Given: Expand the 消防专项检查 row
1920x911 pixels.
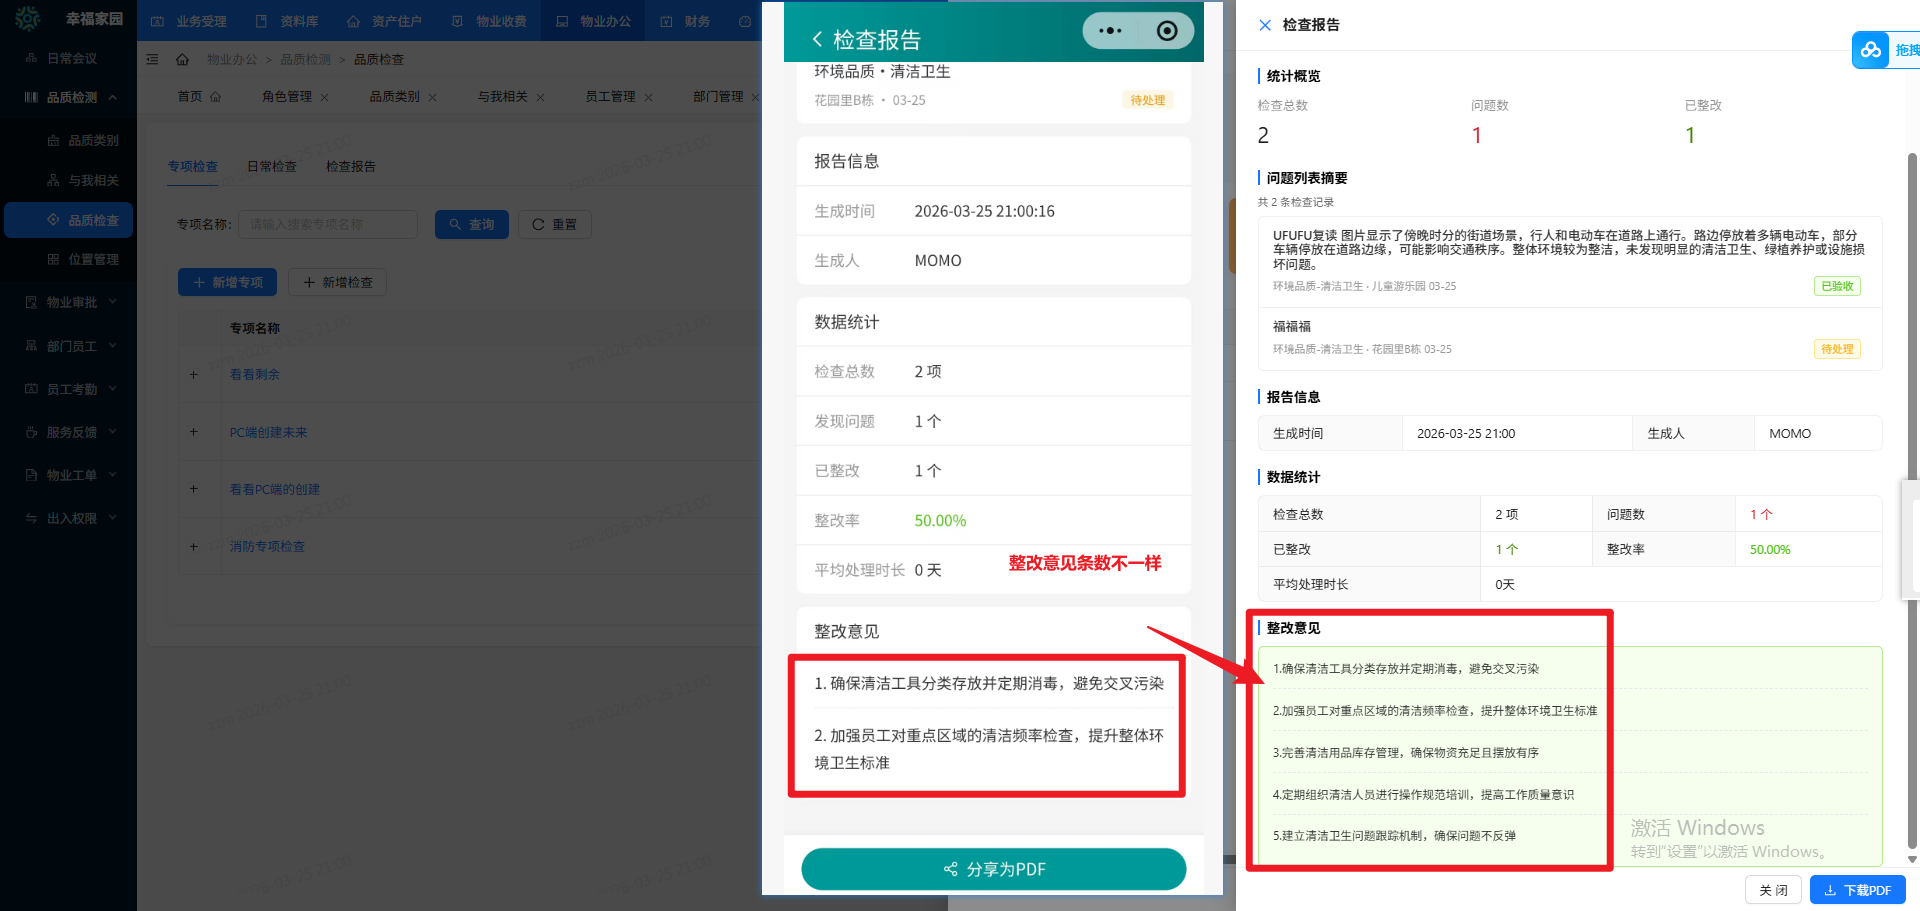Looking at the screenshot, I should pos(194,547).
